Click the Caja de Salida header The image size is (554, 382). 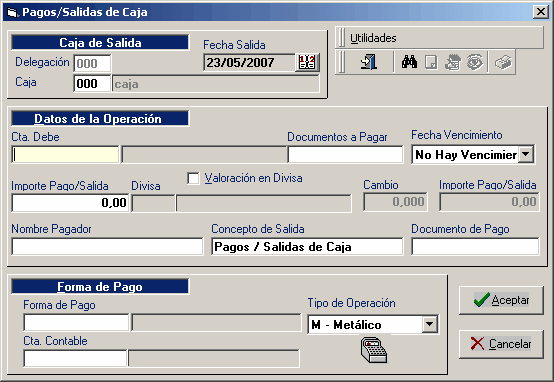point(100,43)
